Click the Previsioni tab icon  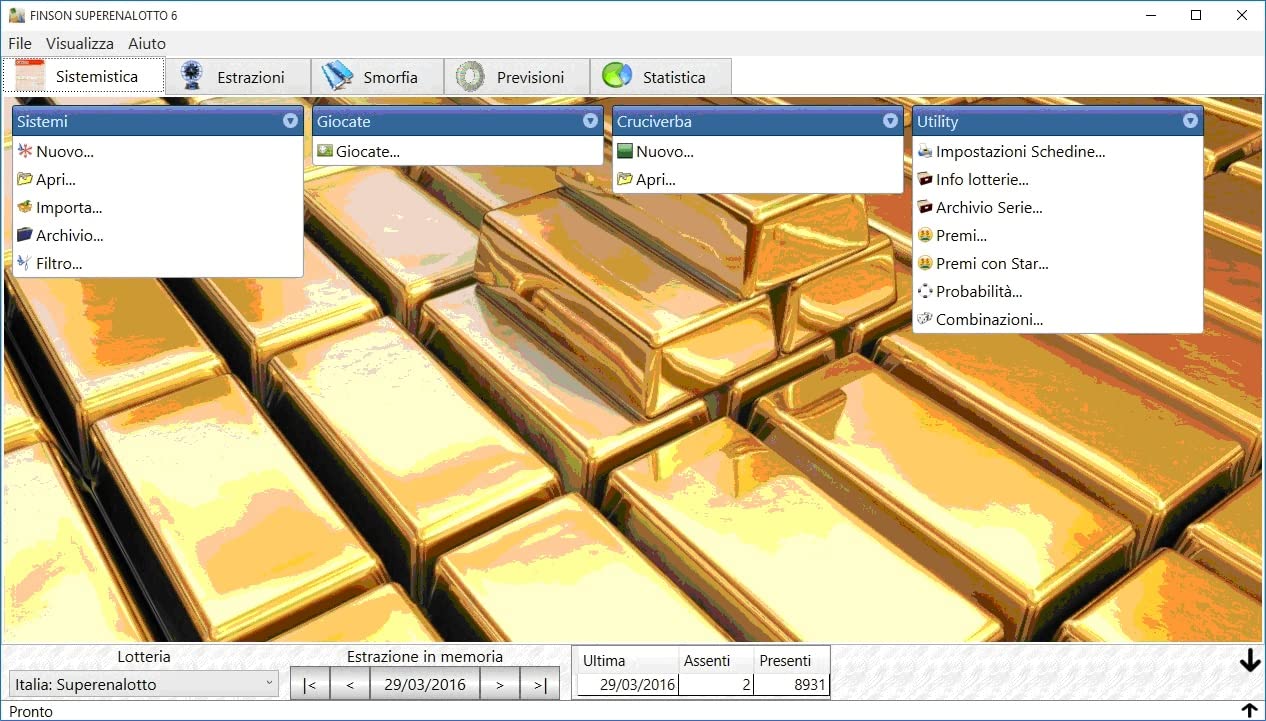471,76
